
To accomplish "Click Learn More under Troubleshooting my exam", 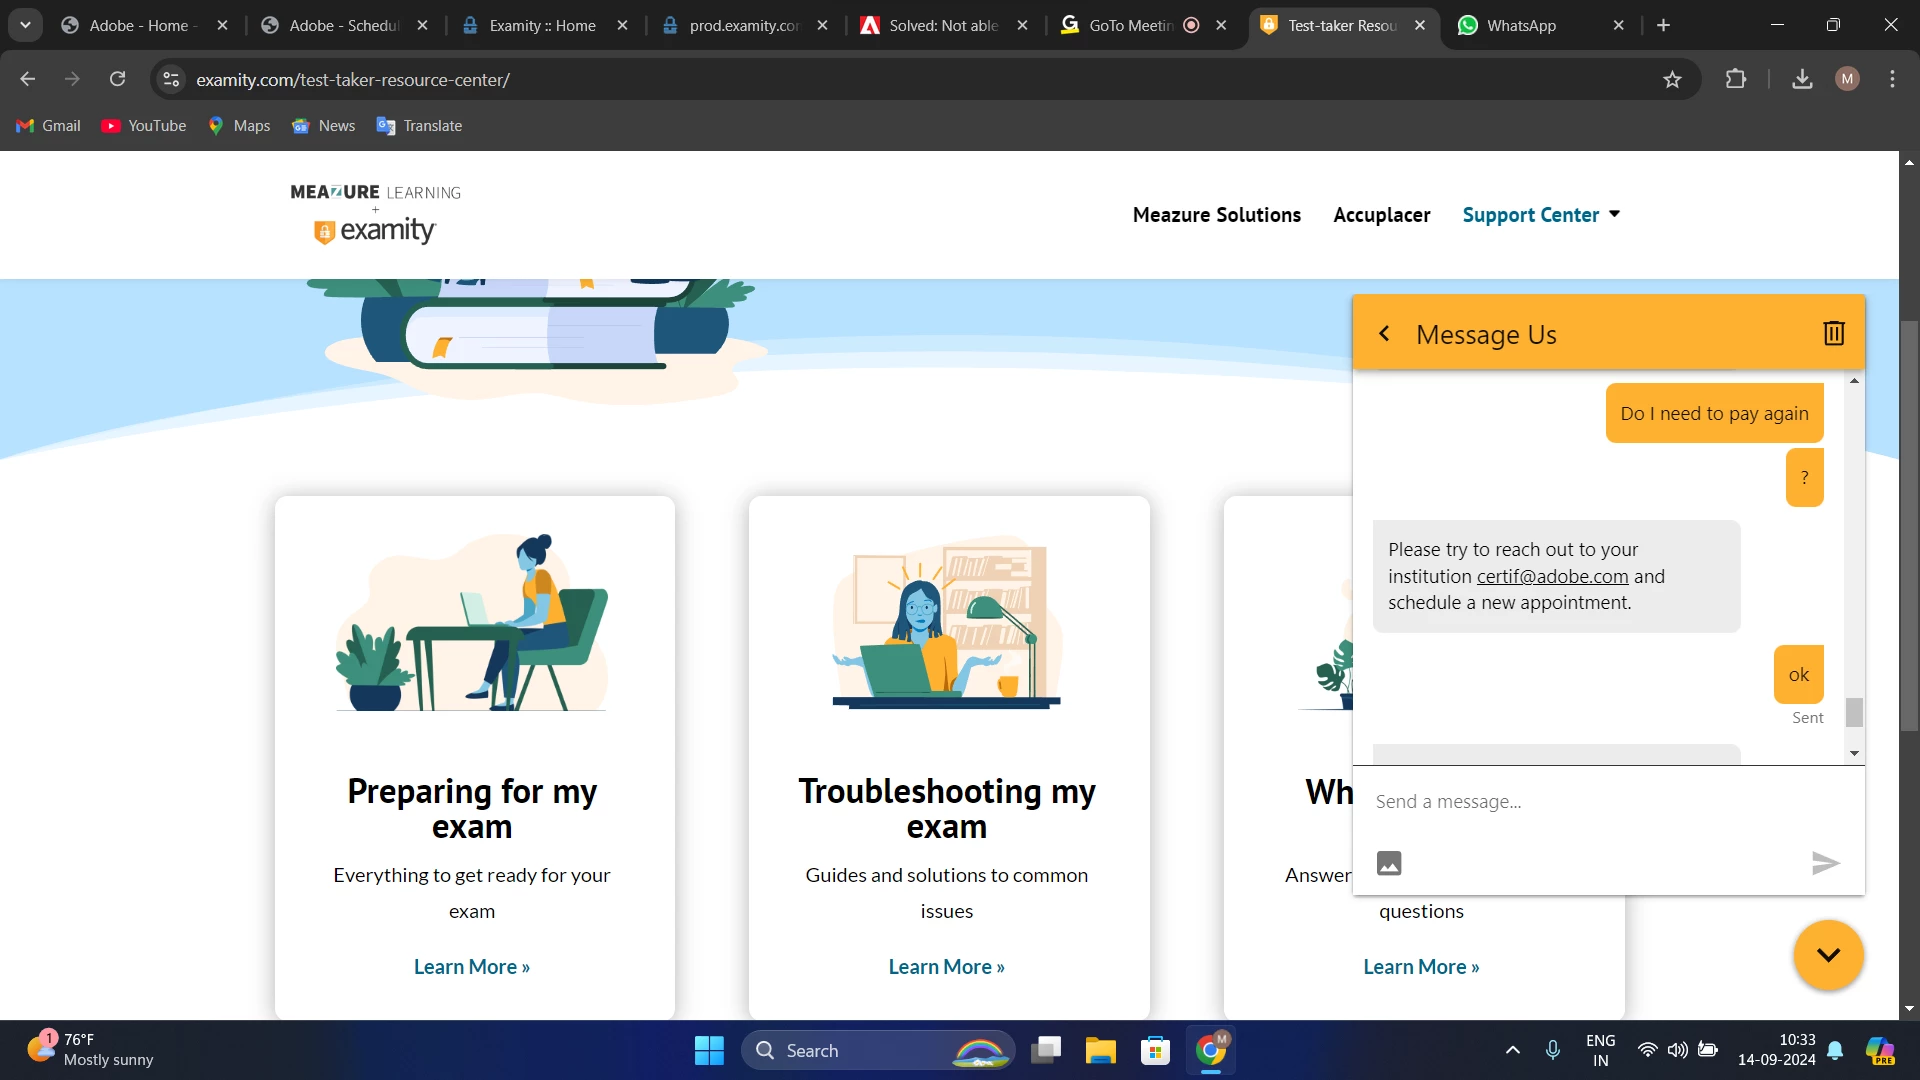I will (x=946, y=967).
